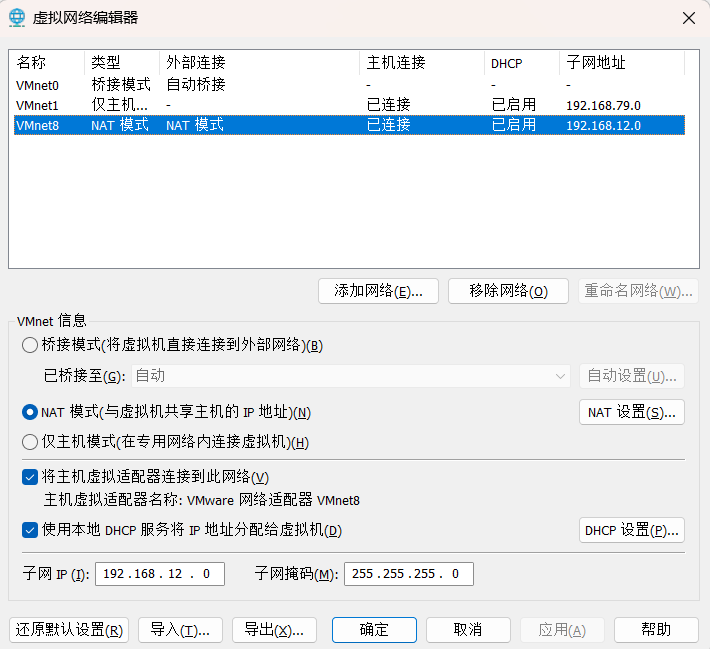This screenshot has height=649, width=710.
Task: Open the 已桥接至 dropdown list
Action: 350,376
